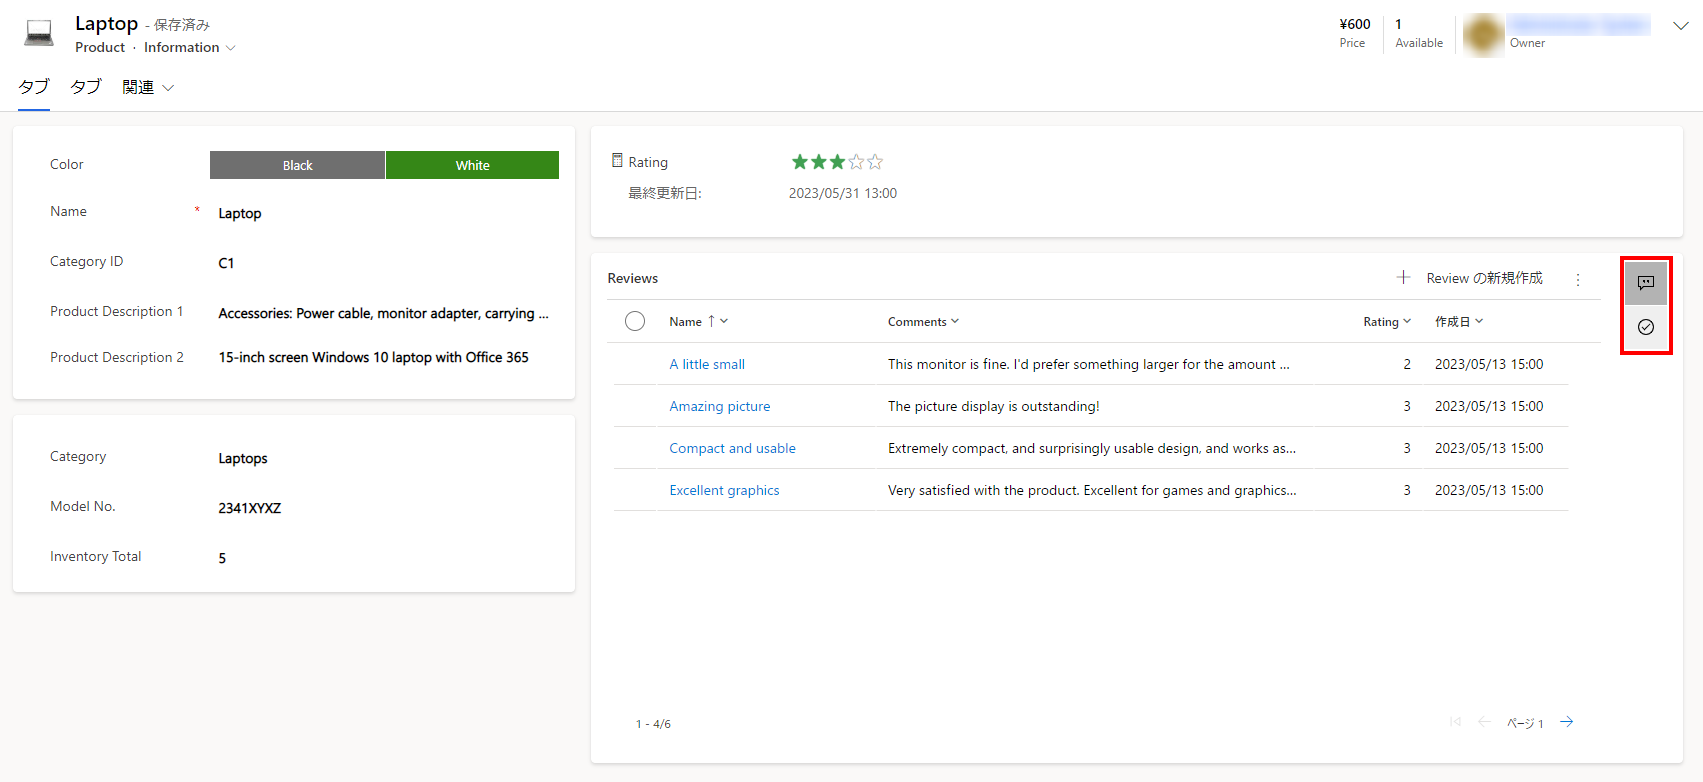
Task: Open the 関連 related dropdown
Action: point(148,88)
